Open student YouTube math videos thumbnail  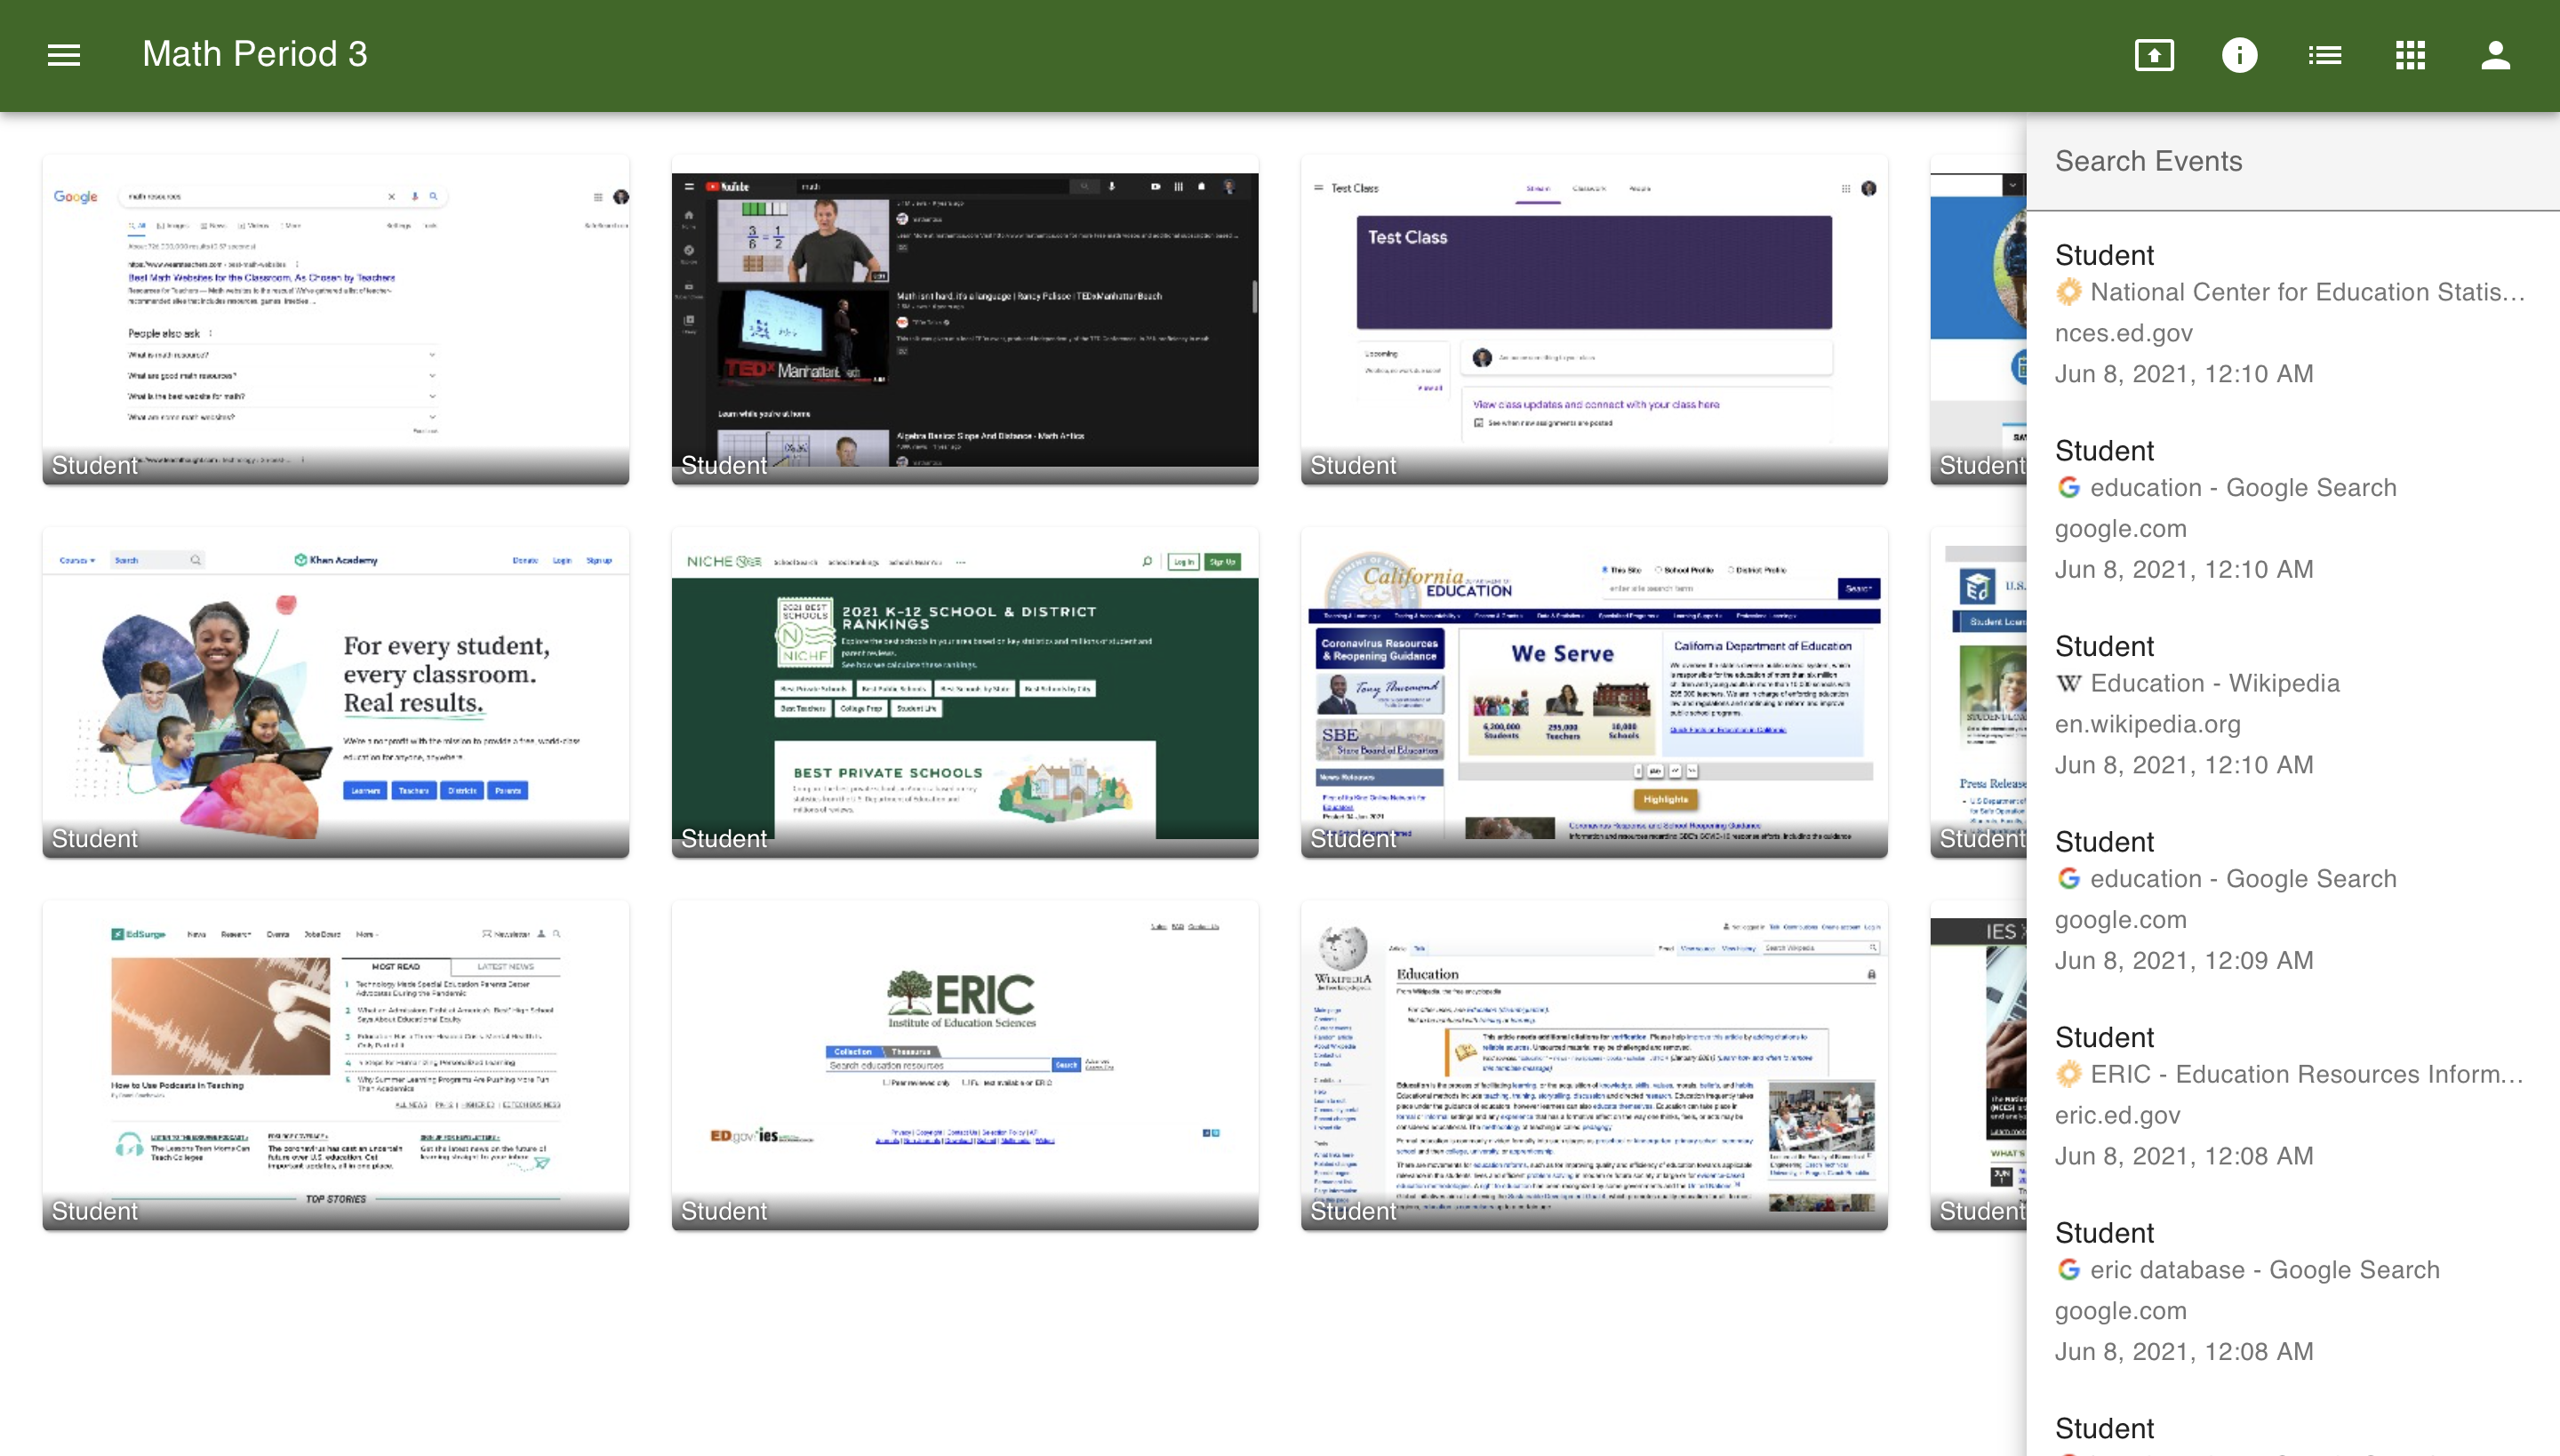point(965,320)
